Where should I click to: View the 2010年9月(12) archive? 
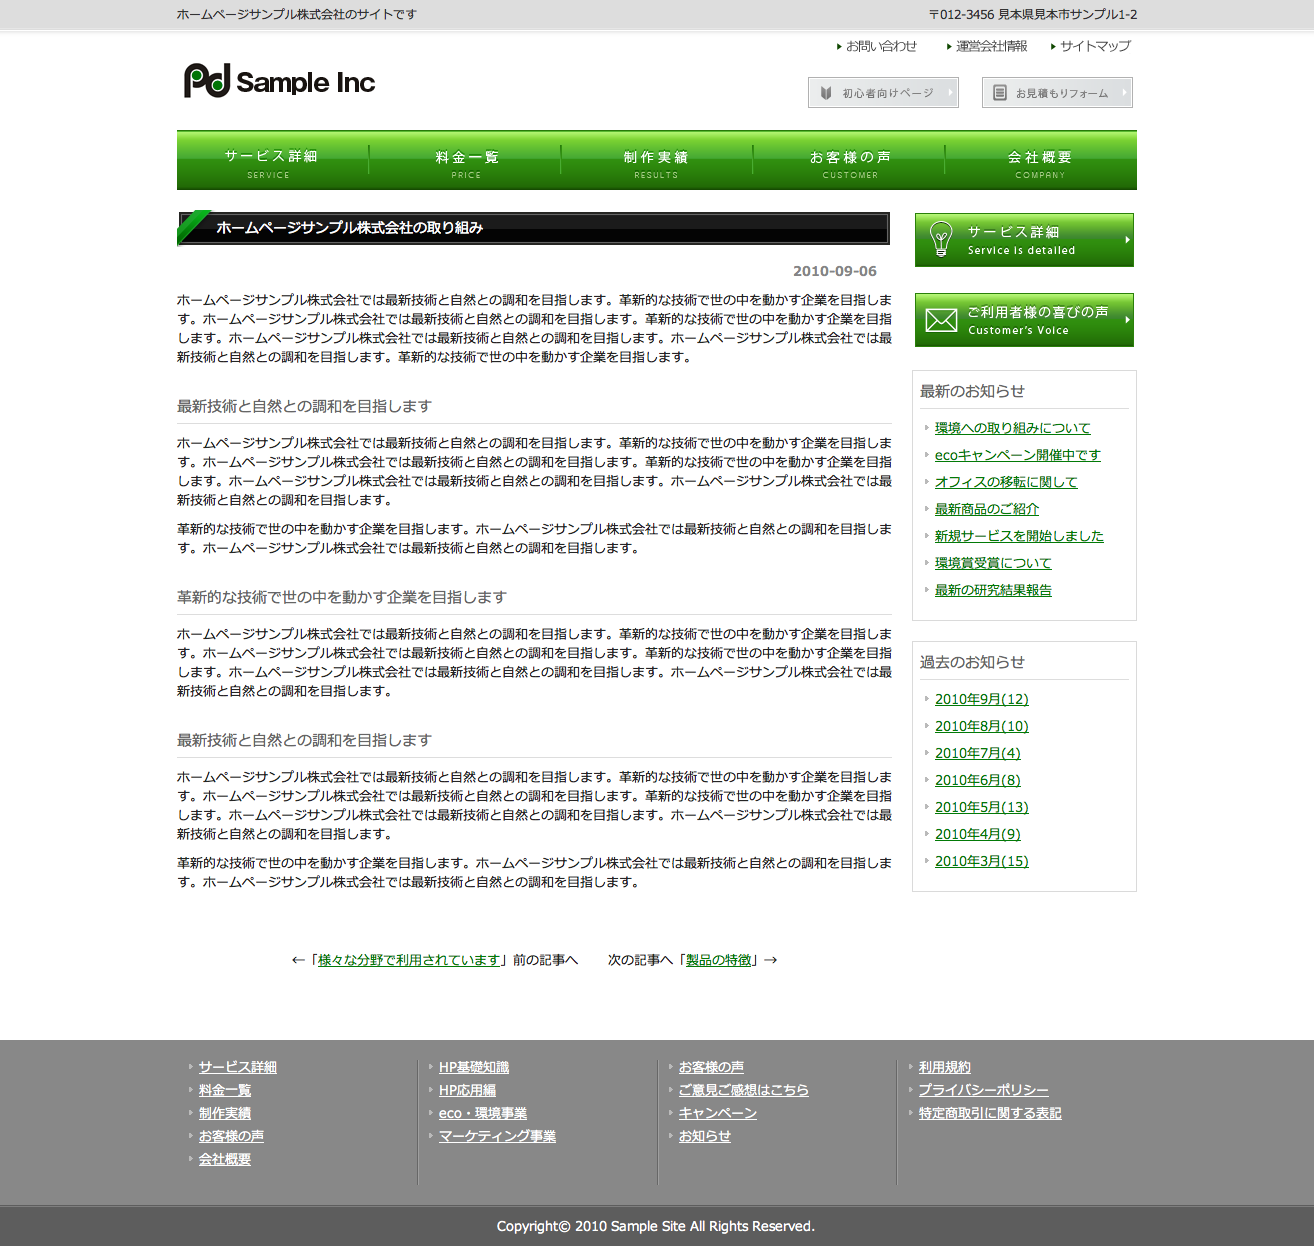coord(981,699)
